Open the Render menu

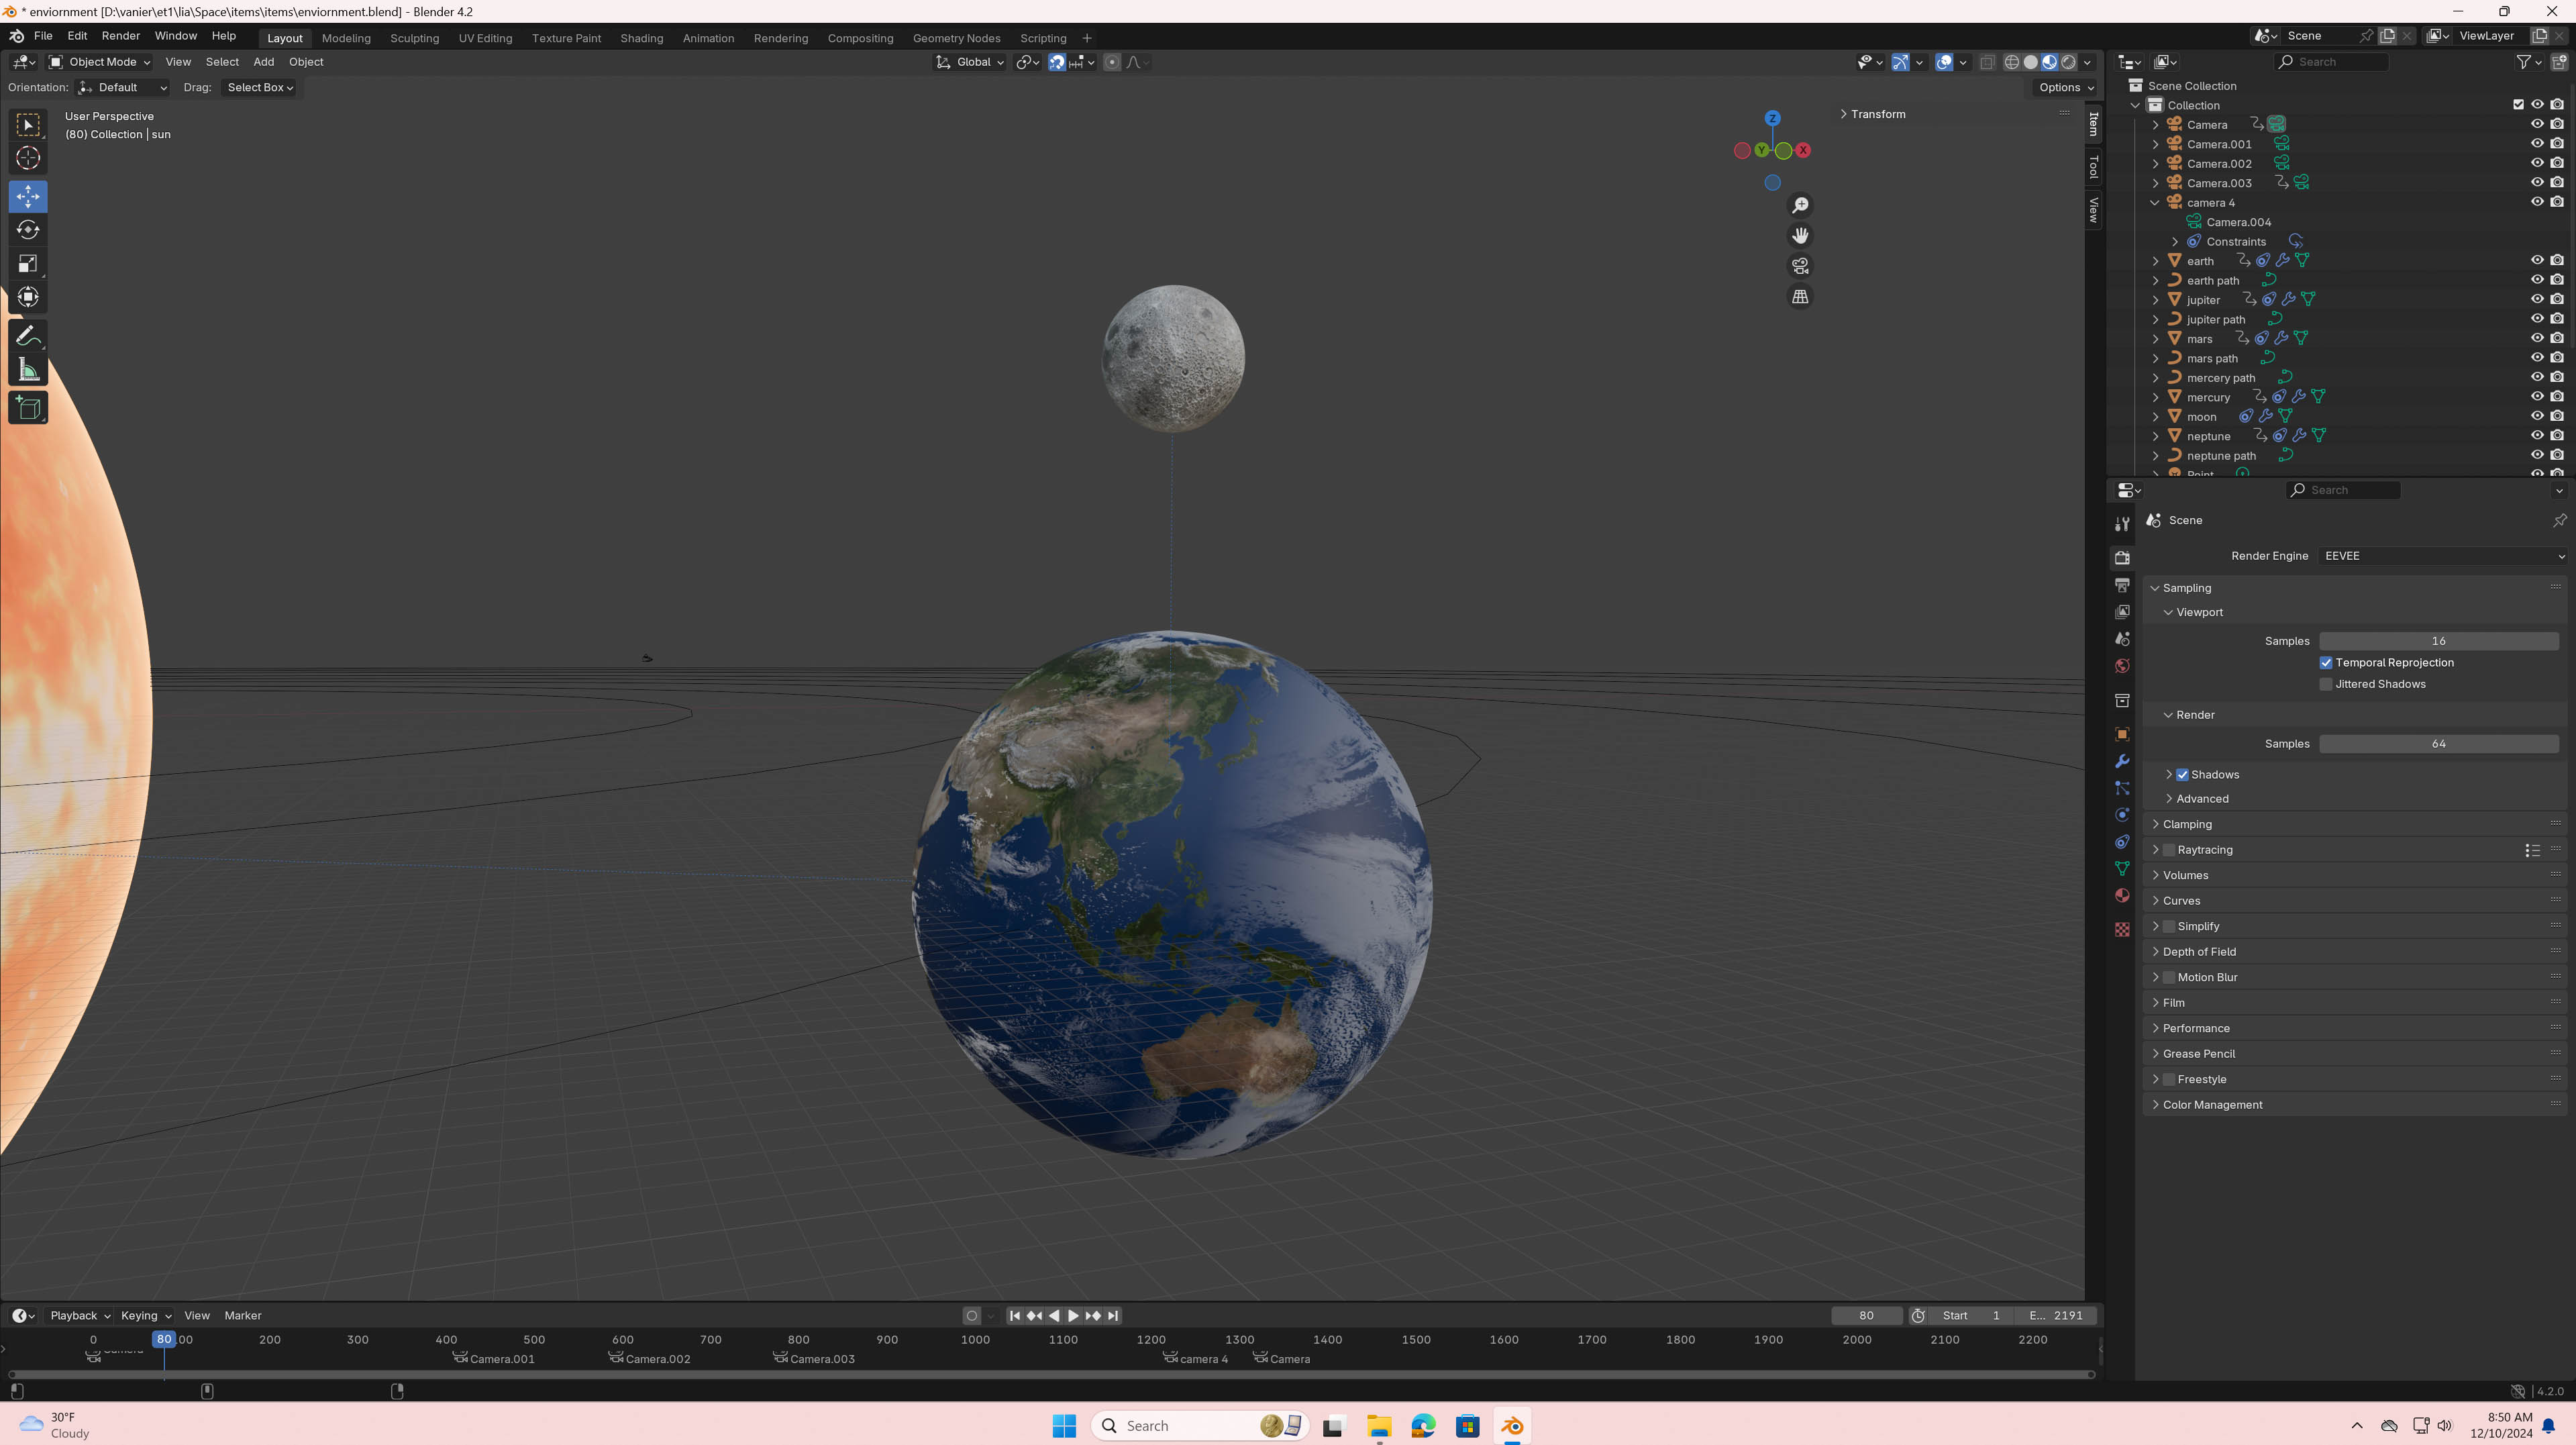[120, 36]
